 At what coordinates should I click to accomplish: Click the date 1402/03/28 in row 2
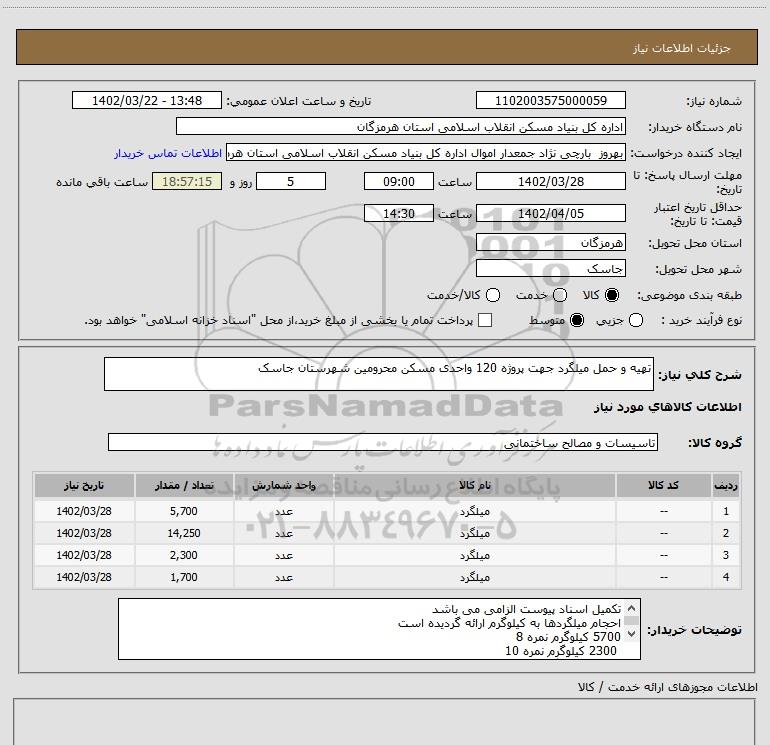pyautogui.click(x=84, y=533)
